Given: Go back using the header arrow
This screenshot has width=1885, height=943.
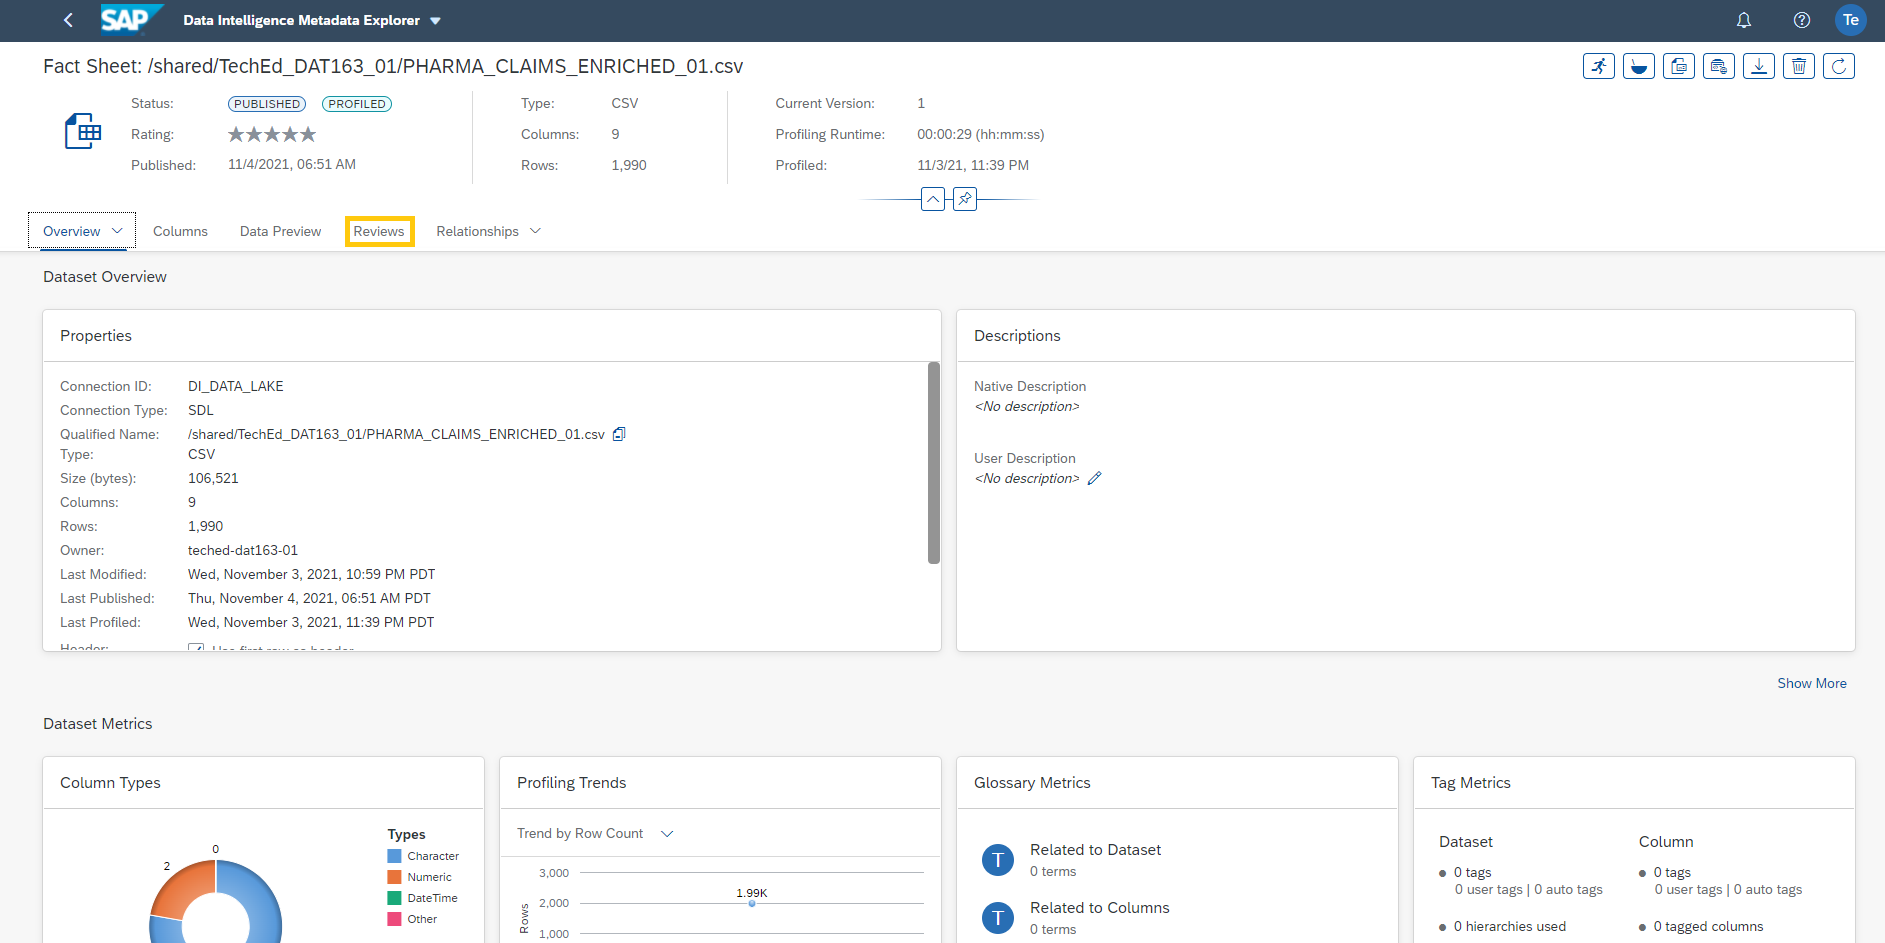Looking at the screenshot, I should pyautogui.click(x=68, y=20).
